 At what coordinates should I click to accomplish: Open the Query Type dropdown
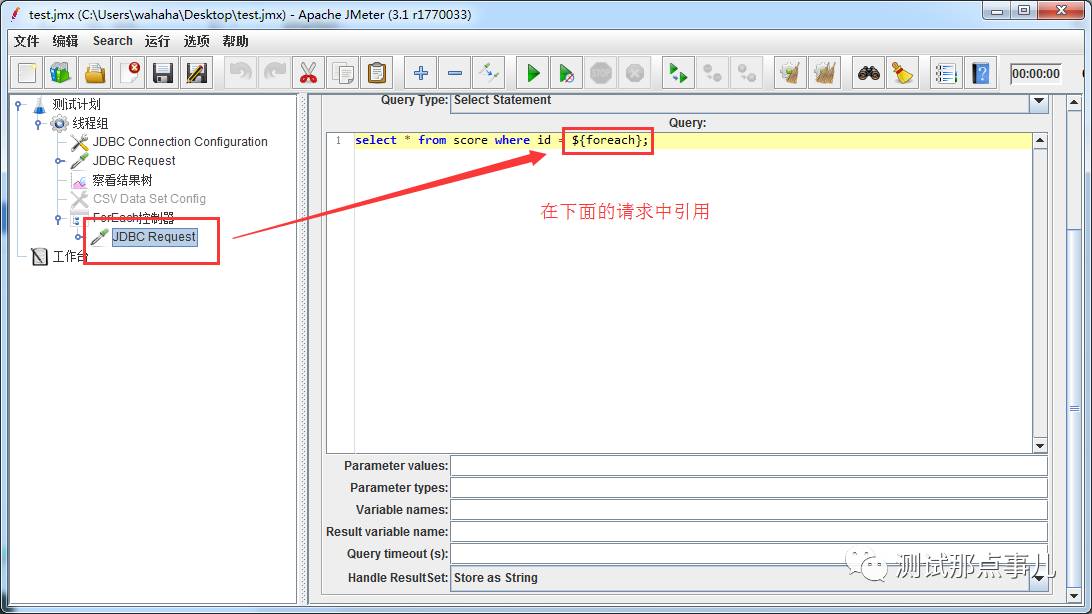(1039, 101)
